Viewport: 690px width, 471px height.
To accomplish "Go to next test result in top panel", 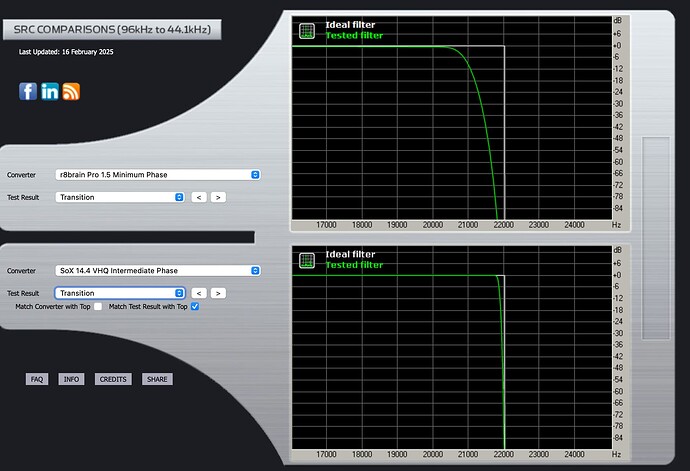I will click(218, 197).
